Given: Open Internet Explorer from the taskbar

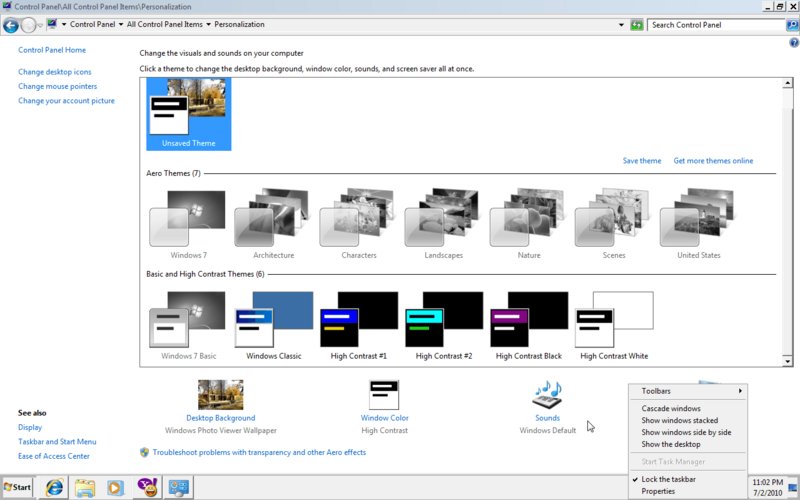Looking at the screenshot, I should point(53,487).
